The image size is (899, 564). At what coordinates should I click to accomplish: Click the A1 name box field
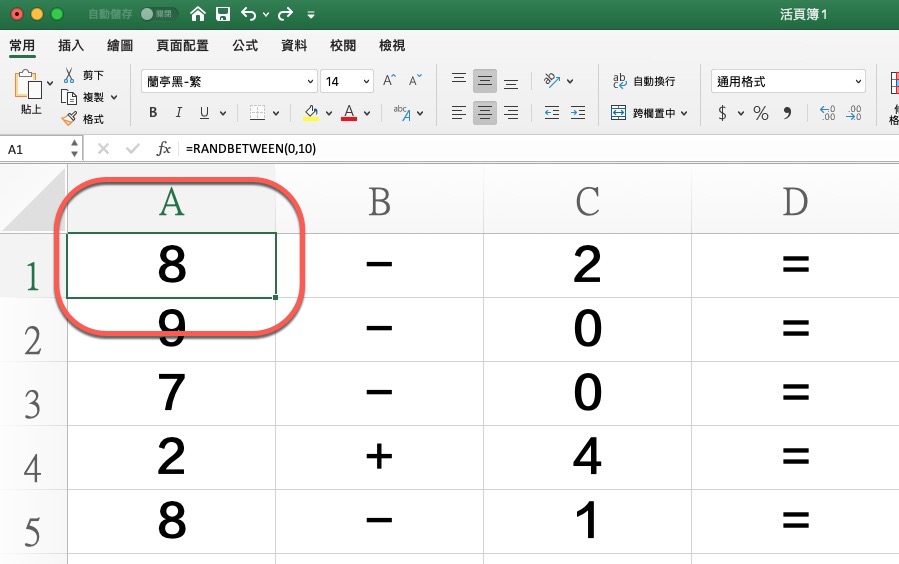[35, 148]
